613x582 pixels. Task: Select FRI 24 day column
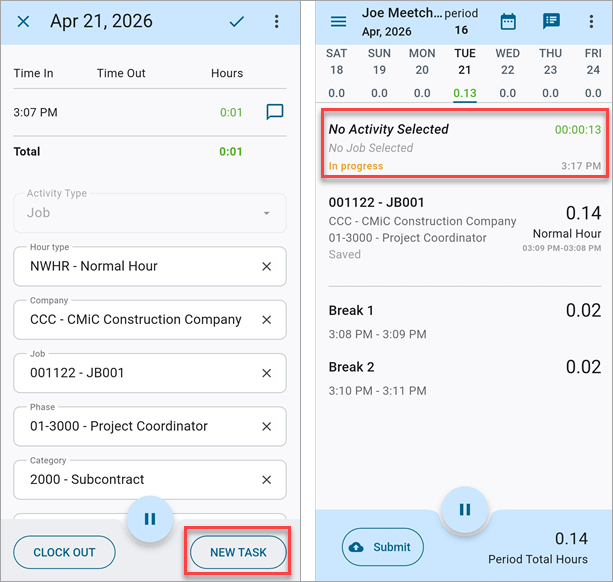pyautogui.click(x=593, y=73)
